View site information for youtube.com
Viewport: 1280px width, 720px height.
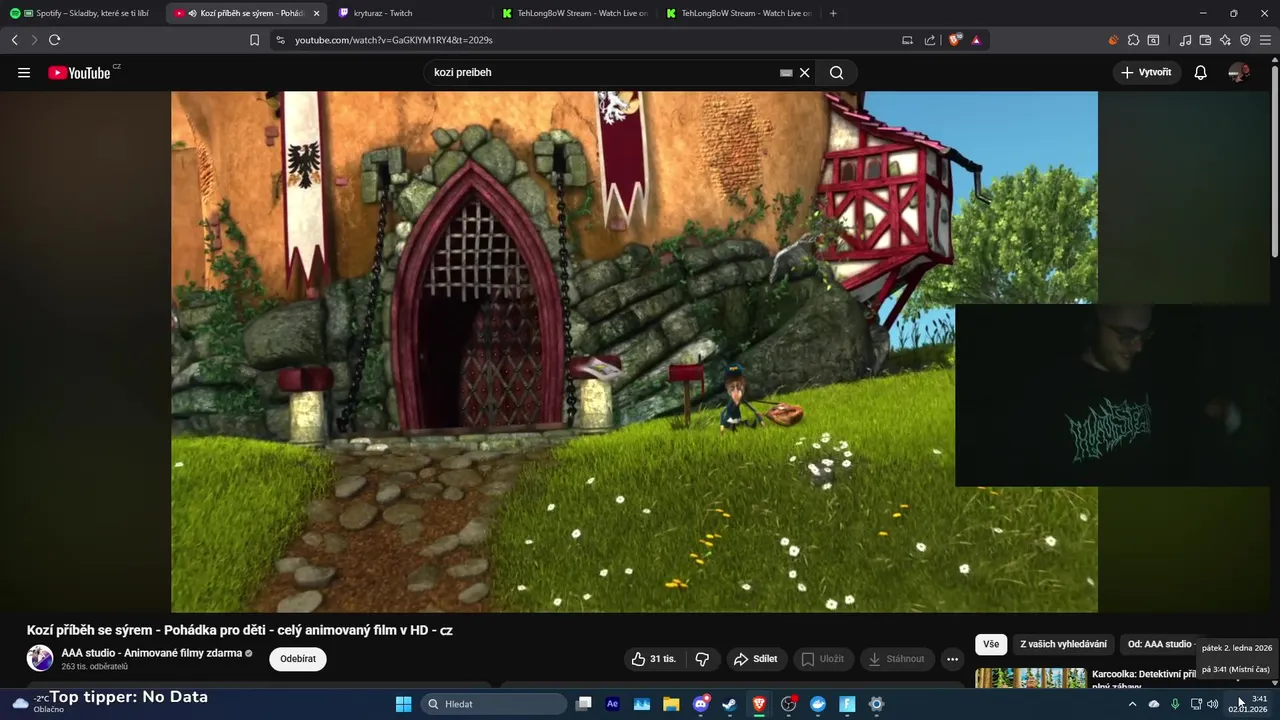click(280, 40)
